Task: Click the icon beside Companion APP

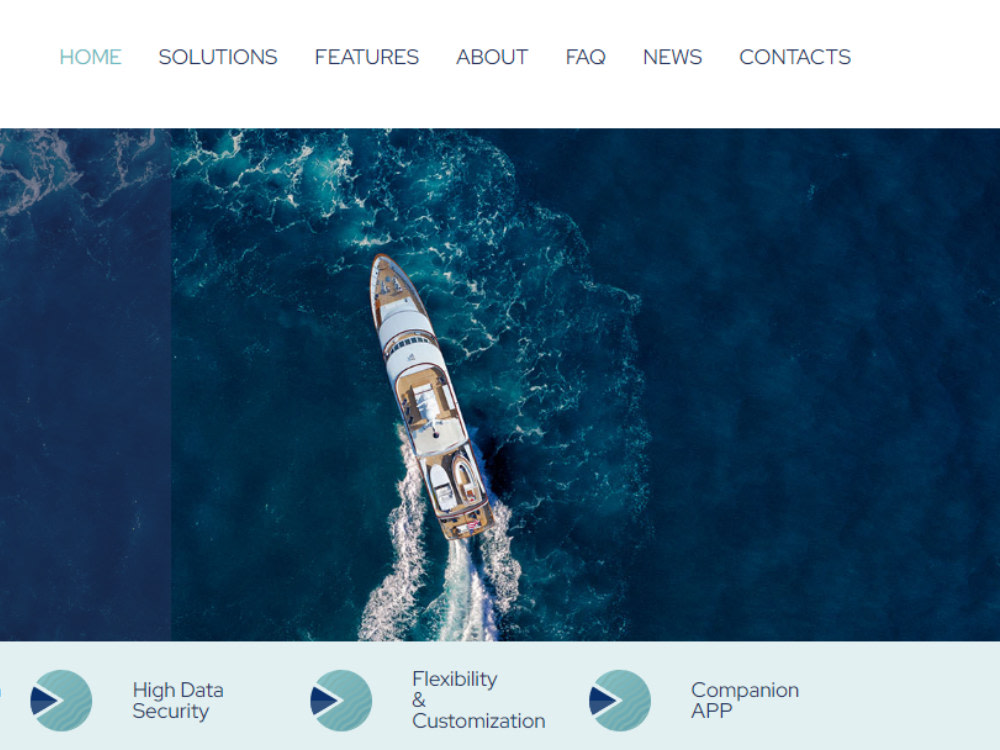Action: point(620,700)
